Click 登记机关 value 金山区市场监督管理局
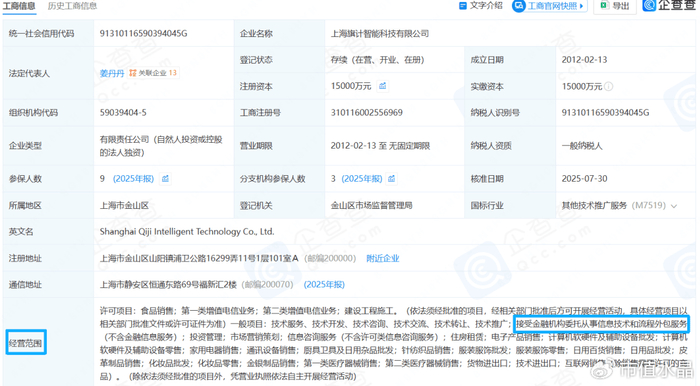 pyautogui.click(x=371, y=206)
